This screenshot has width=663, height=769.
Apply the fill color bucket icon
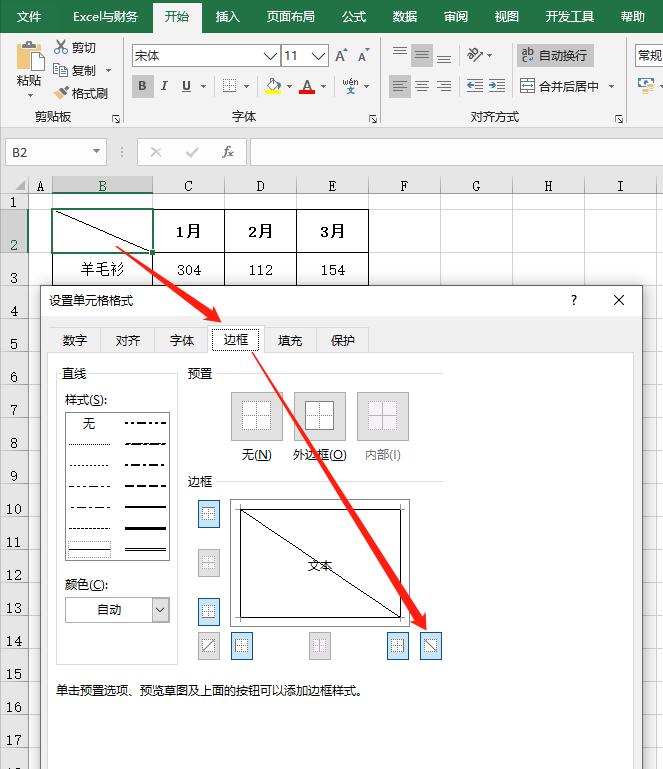click(273, 86)
